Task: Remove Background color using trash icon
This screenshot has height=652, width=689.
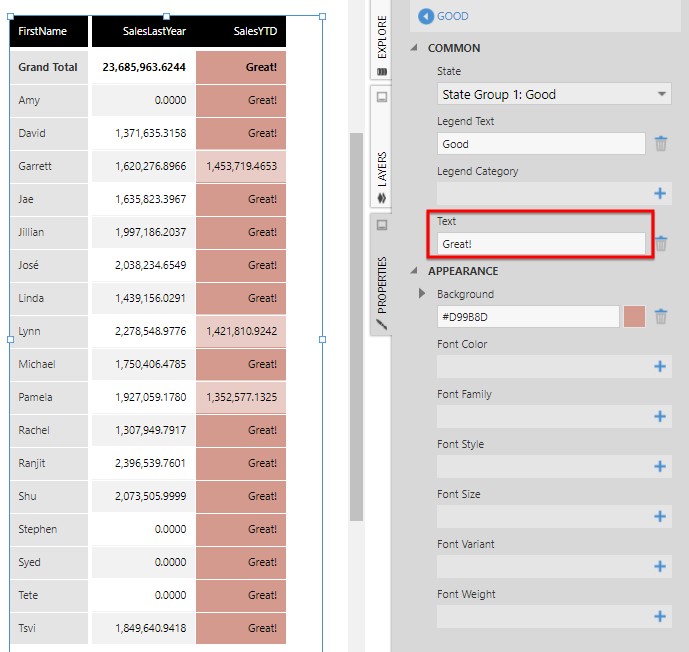Action: click(660, 317)
